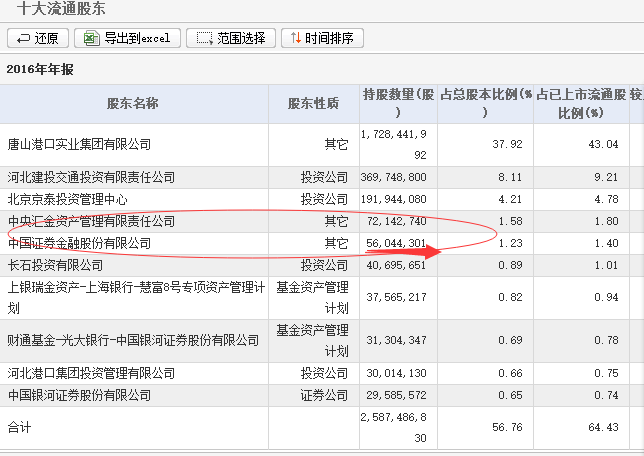Select 中央汇金资产管理有限责任公司 in the list
The width and height of the screenshot is (644, 456).
click(x=91, y=221)
